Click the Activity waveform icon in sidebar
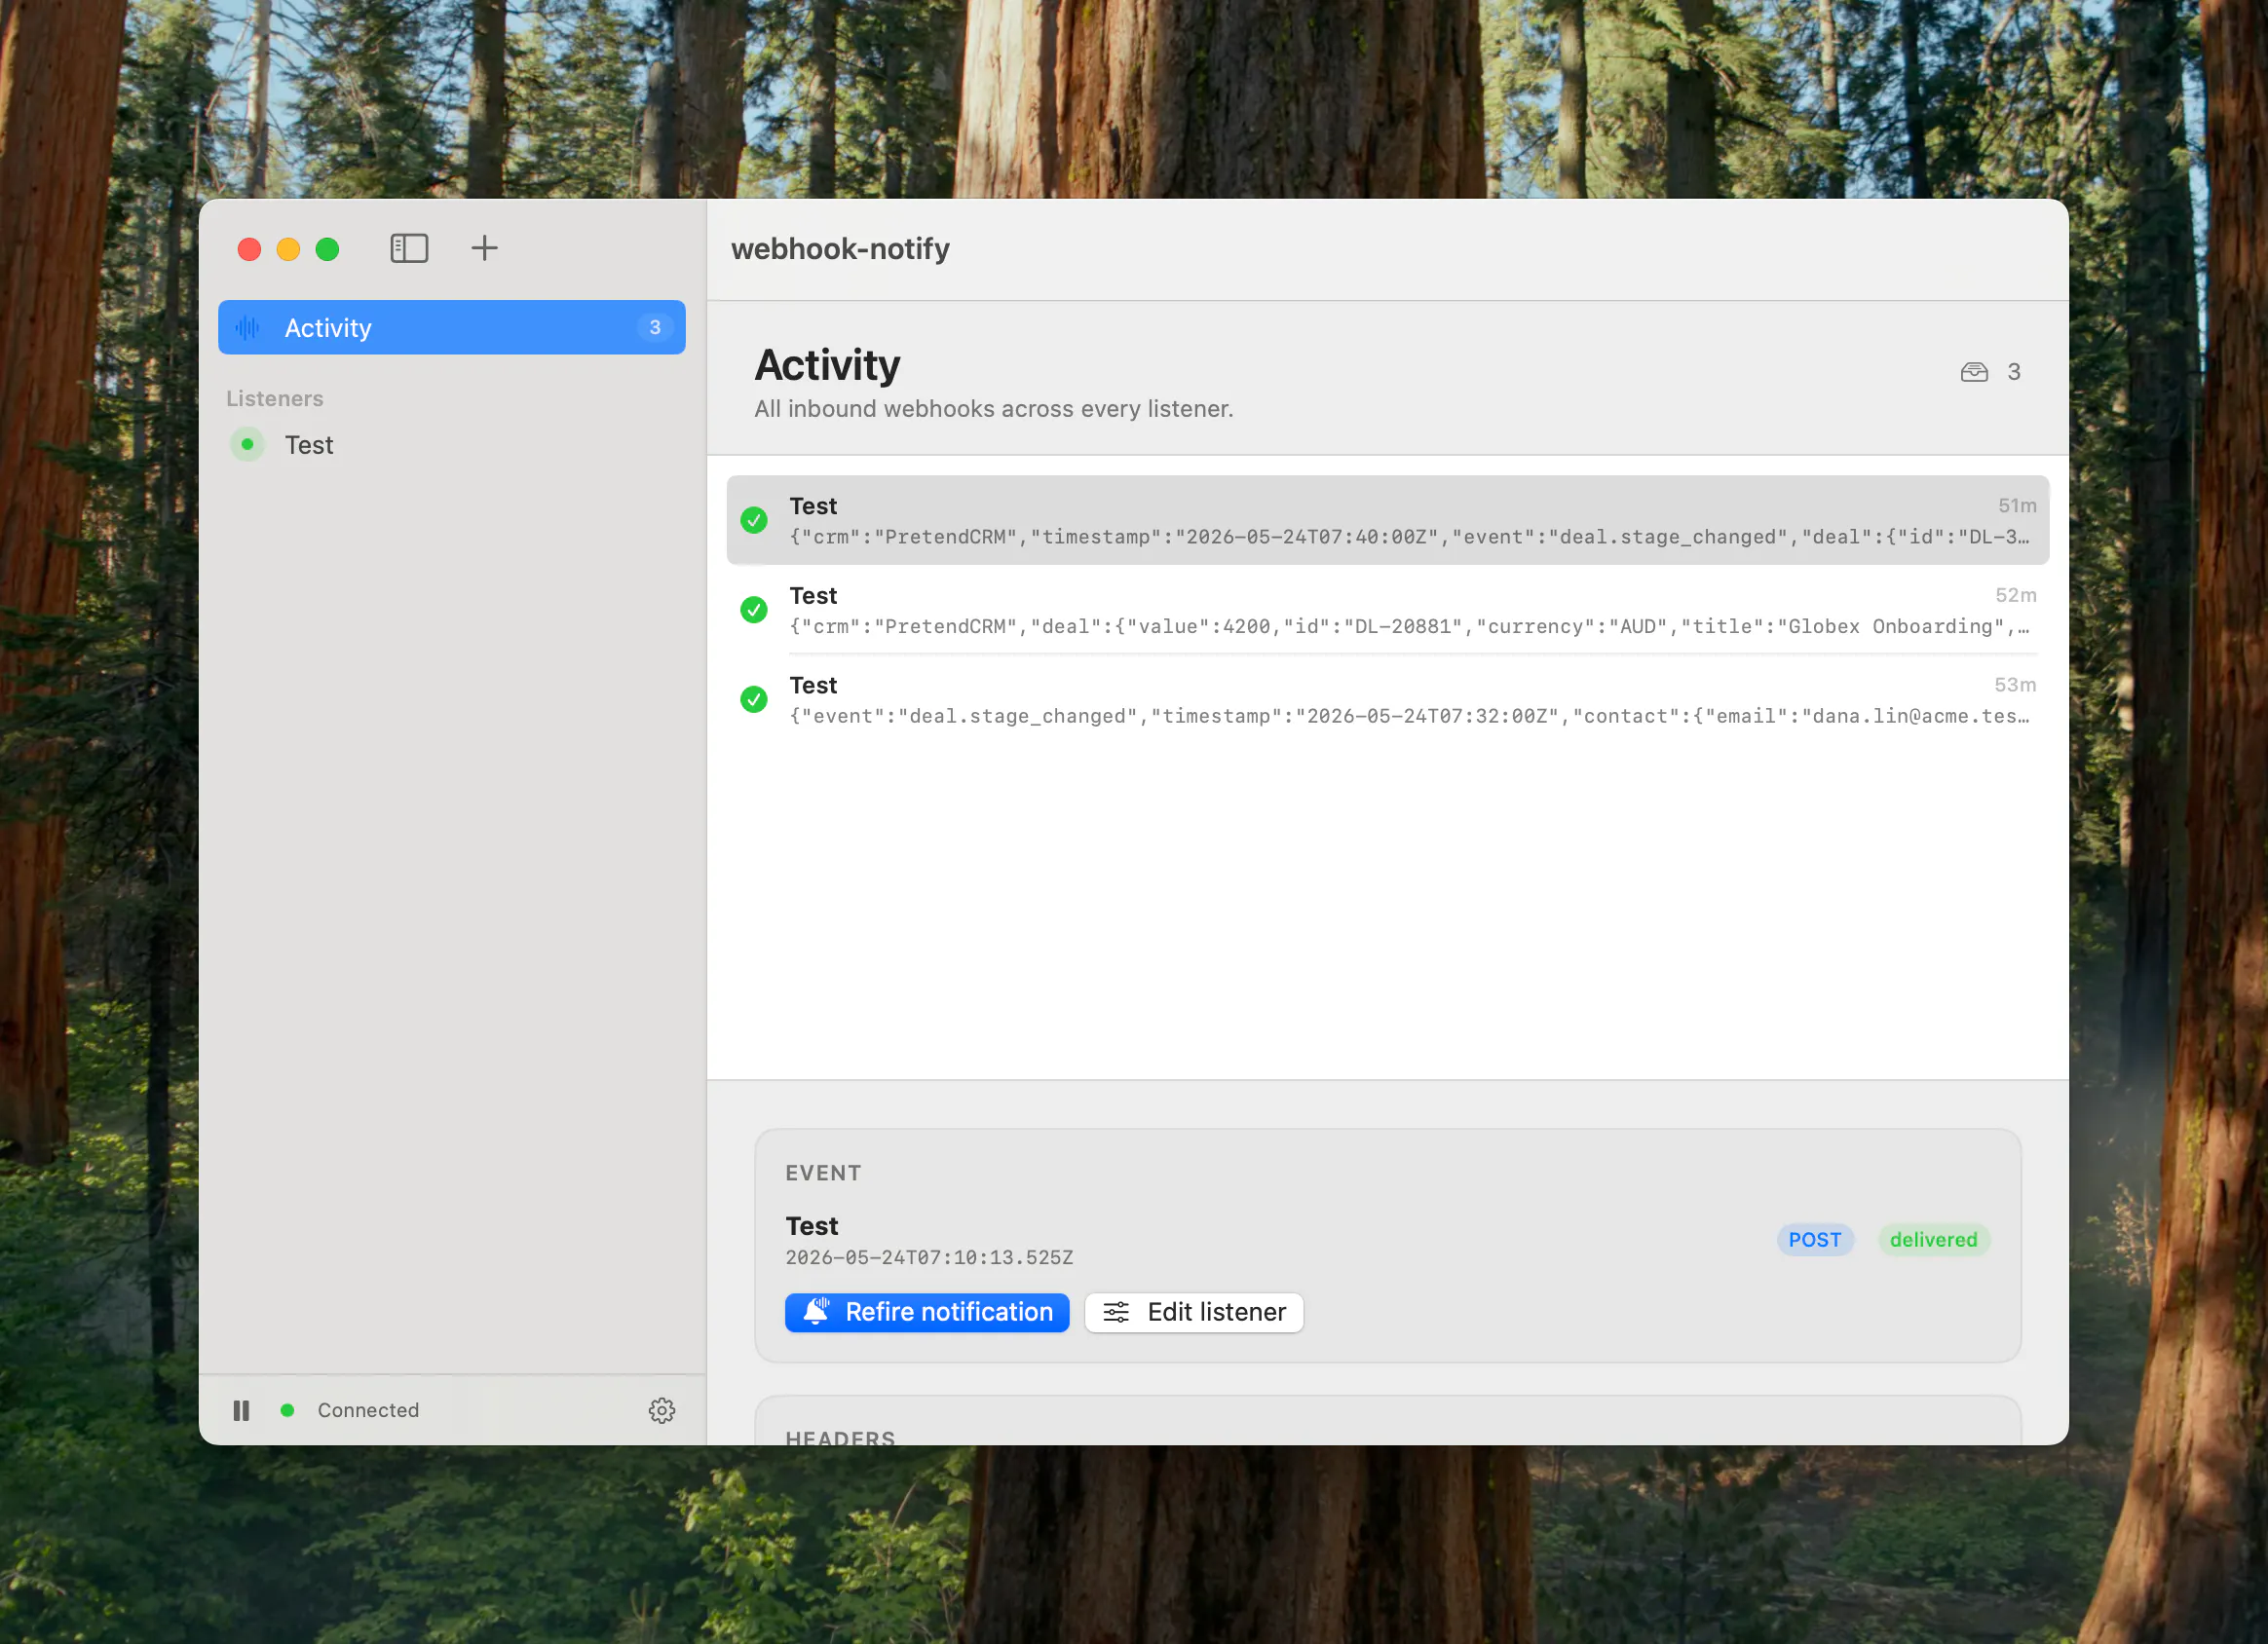This screenshot has height=1644, width=2268. pos(248,327)
